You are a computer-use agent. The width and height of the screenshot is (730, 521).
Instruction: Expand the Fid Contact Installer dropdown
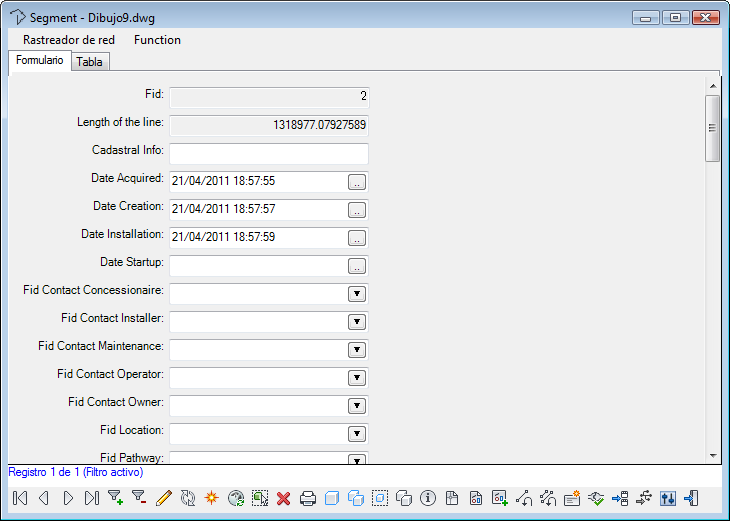tap(357, 322)
